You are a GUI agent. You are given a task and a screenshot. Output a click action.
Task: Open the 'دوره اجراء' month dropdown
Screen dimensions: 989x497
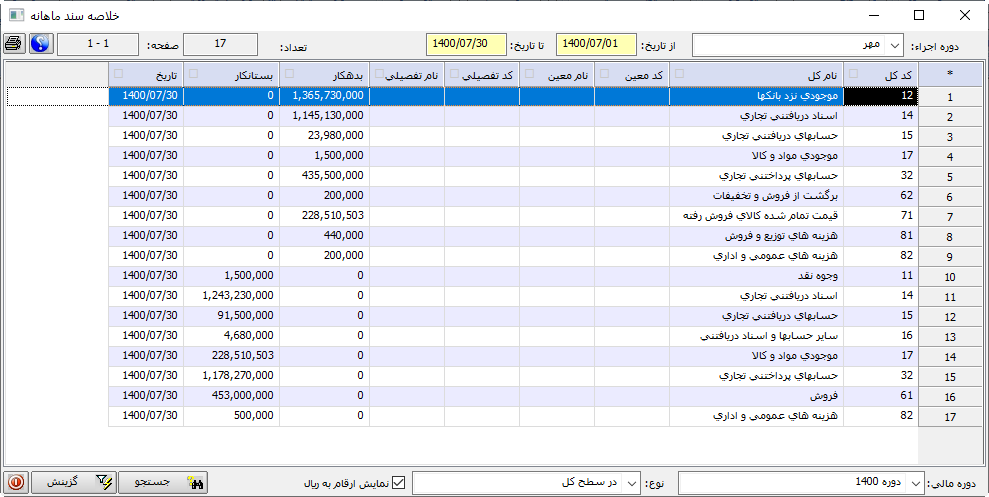pos(892,46)
